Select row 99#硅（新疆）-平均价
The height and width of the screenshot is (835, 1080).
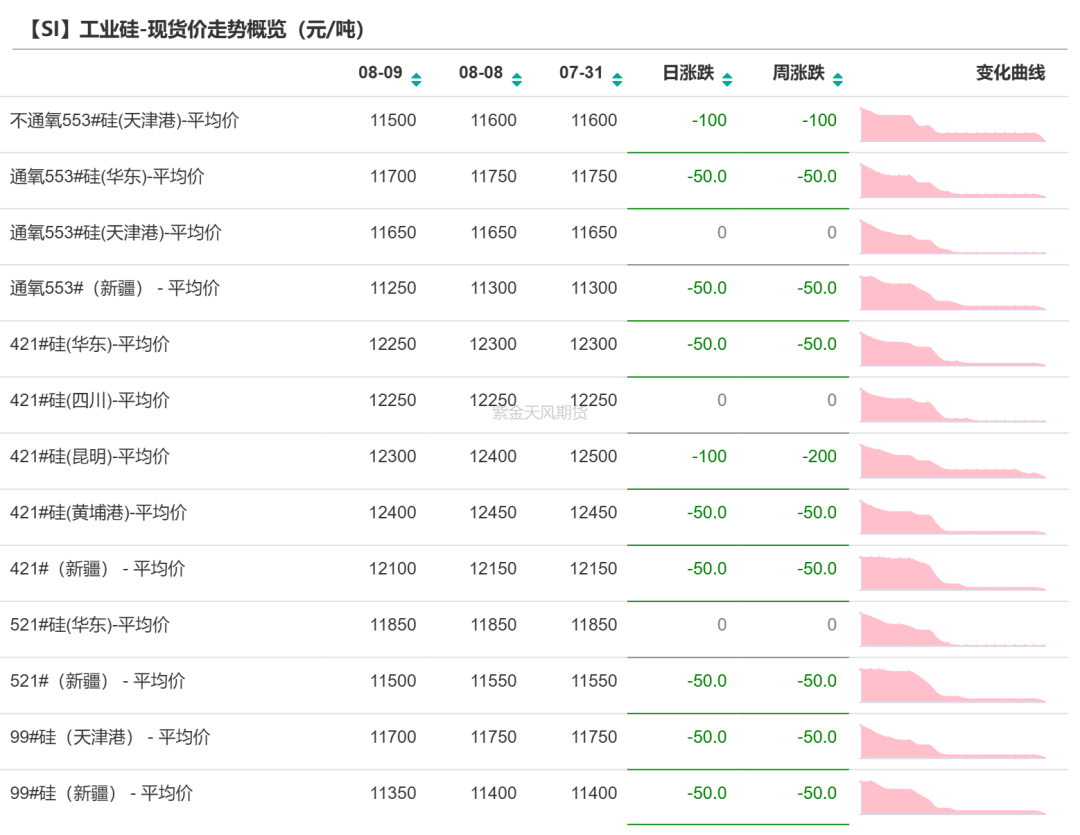pos(534,798)
